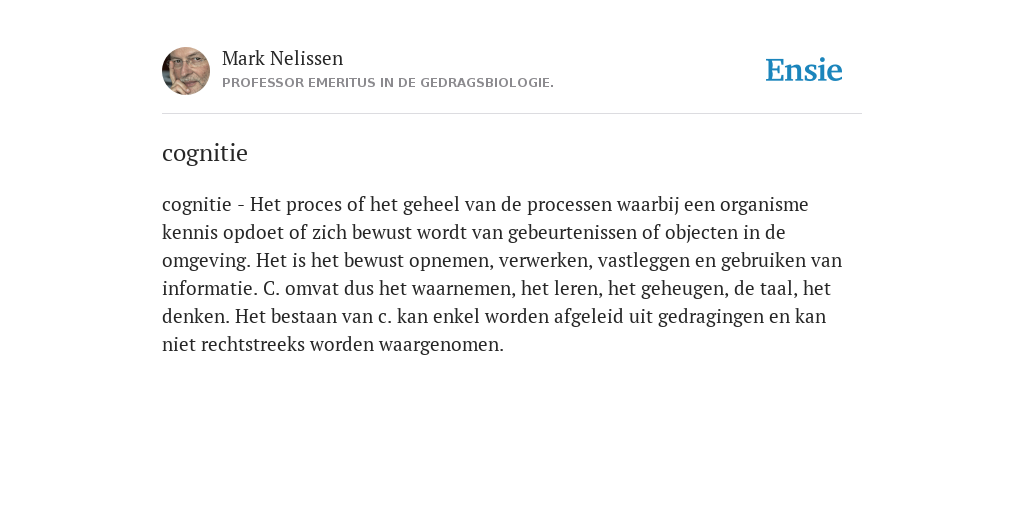This screenshot has width=1024, height=512.
Task: Click the 'cognitie' heading title
Action: click(205, 153)
